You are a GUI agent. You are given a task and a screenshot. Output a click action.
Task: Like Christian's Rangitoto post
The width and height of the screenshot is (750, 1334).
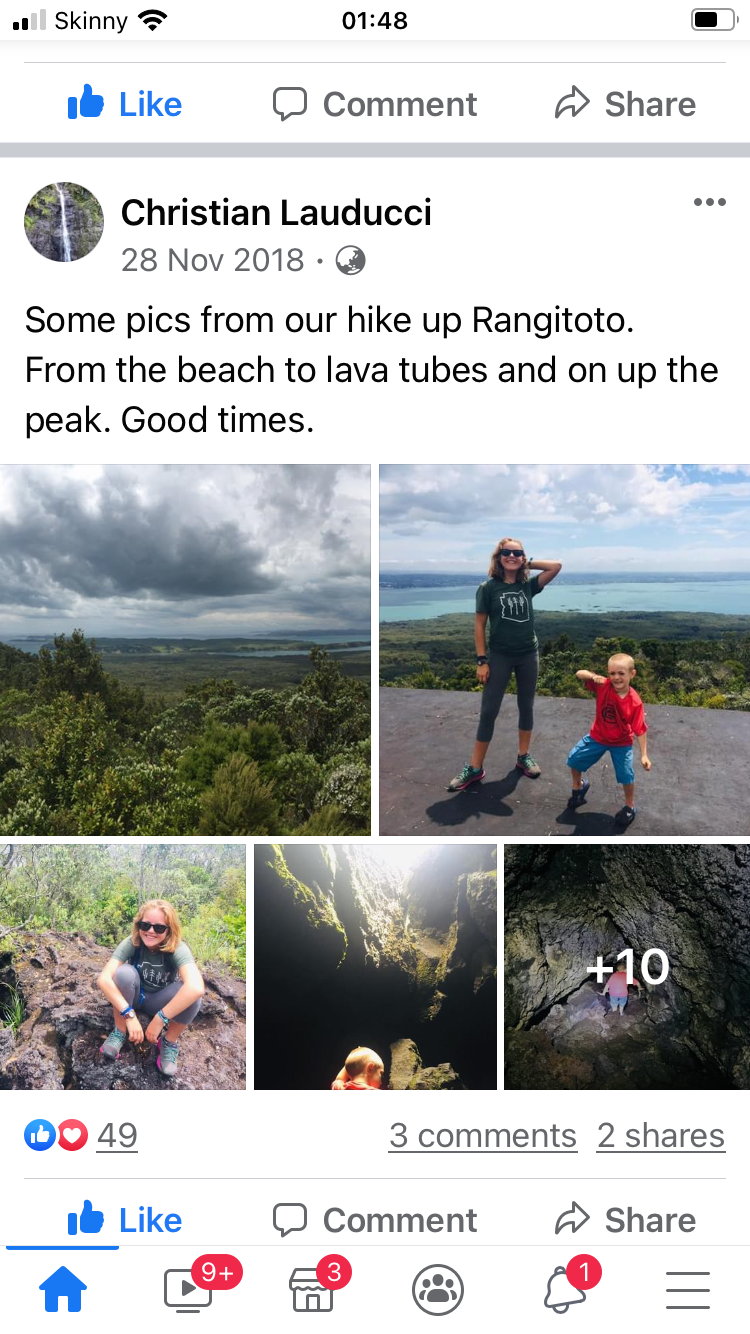click(125, 1220)
